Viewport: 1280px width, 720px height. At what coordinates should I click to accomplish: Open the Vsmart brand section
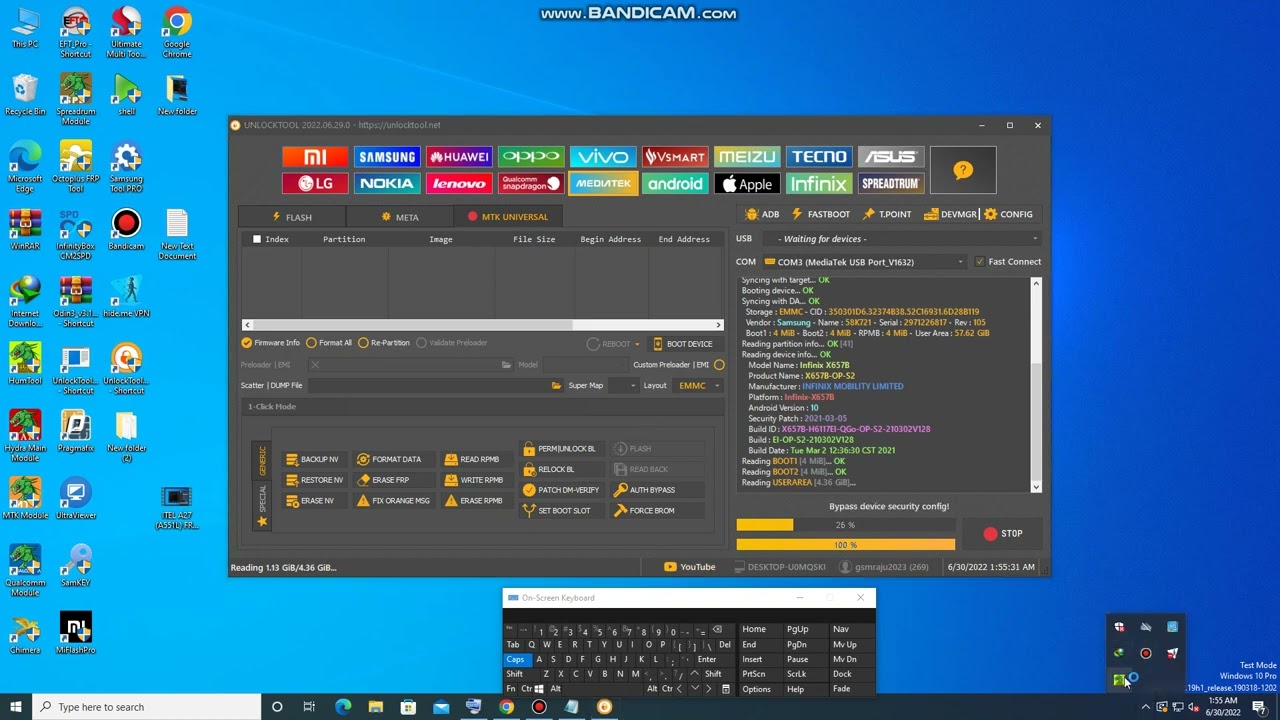675,157
